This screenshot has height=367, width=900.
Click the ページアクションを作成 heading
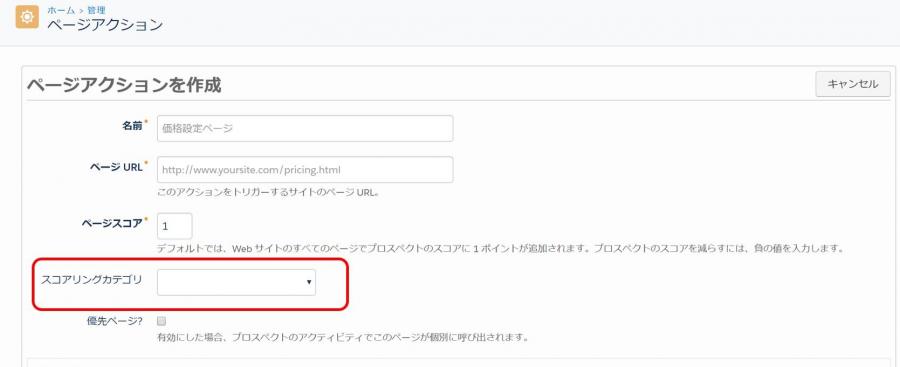(x=124, y=86)
